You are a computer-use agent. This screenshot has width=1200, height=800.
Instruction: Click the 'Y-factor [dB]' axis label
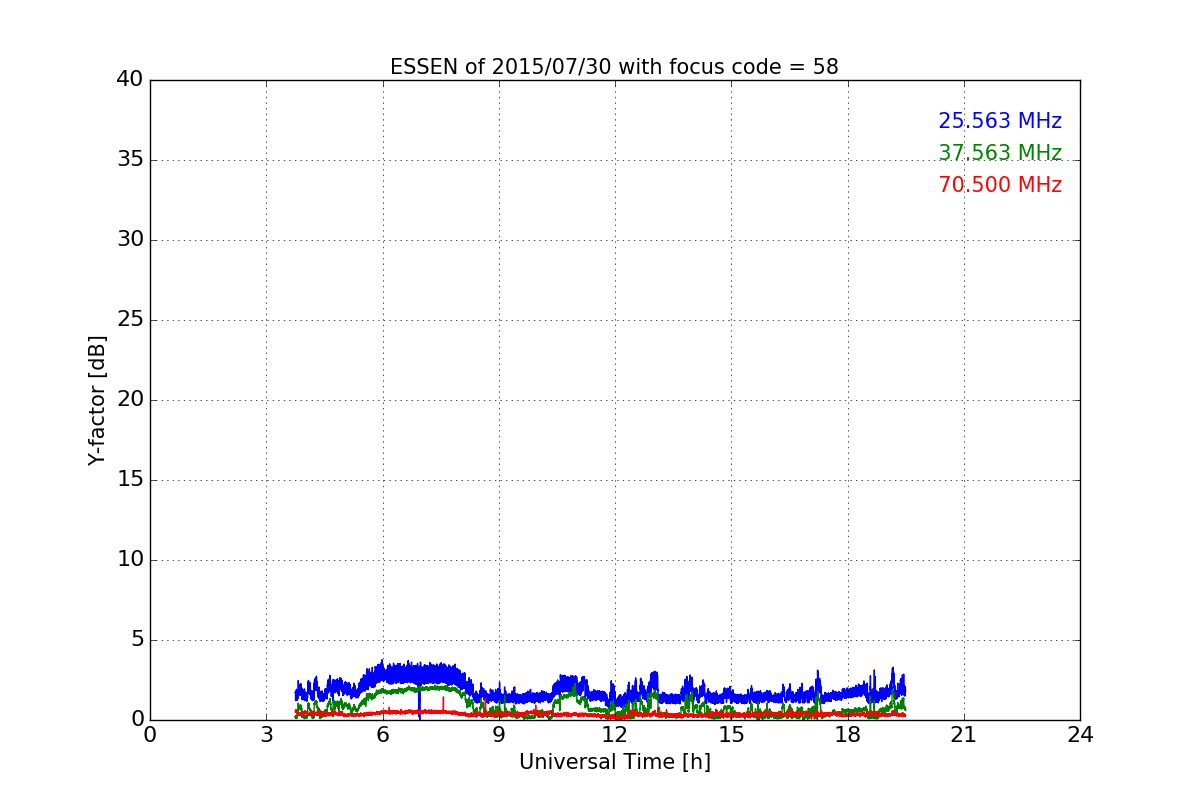tap(97, 400)
